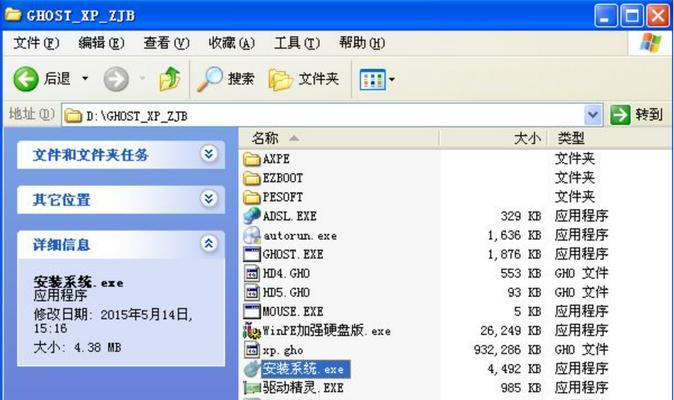Viewport: 674px width, 400px height.
Task: Select the AXPE folder icon
Action: coord(251,159)
